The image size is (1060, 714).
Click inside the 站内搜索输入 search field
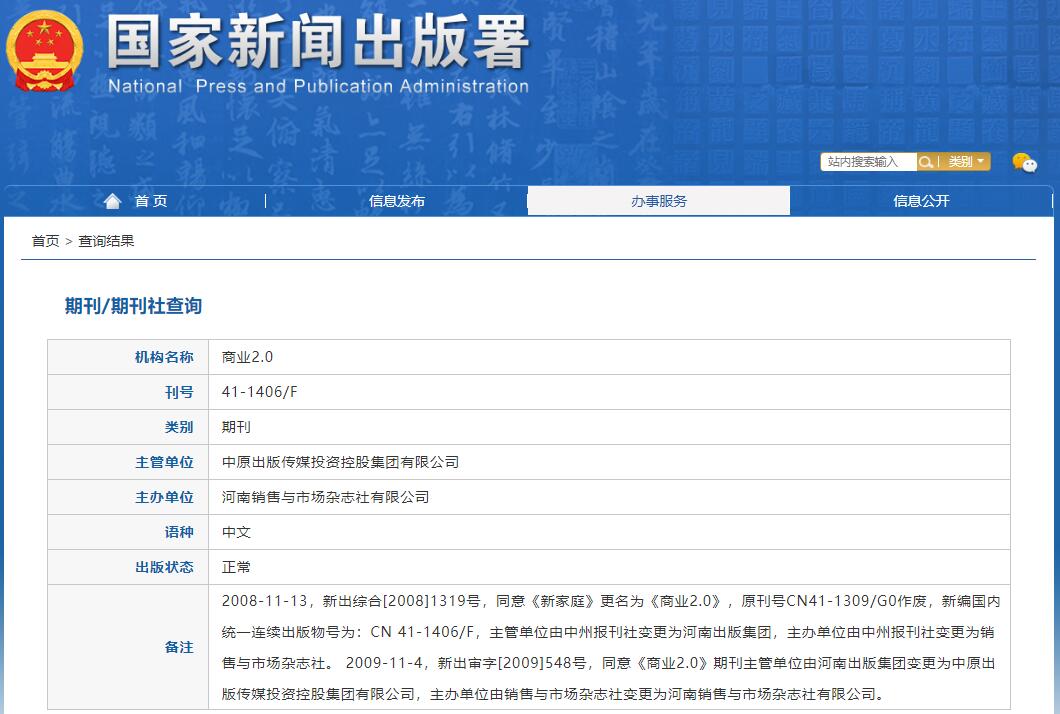(x=869, y=162)
